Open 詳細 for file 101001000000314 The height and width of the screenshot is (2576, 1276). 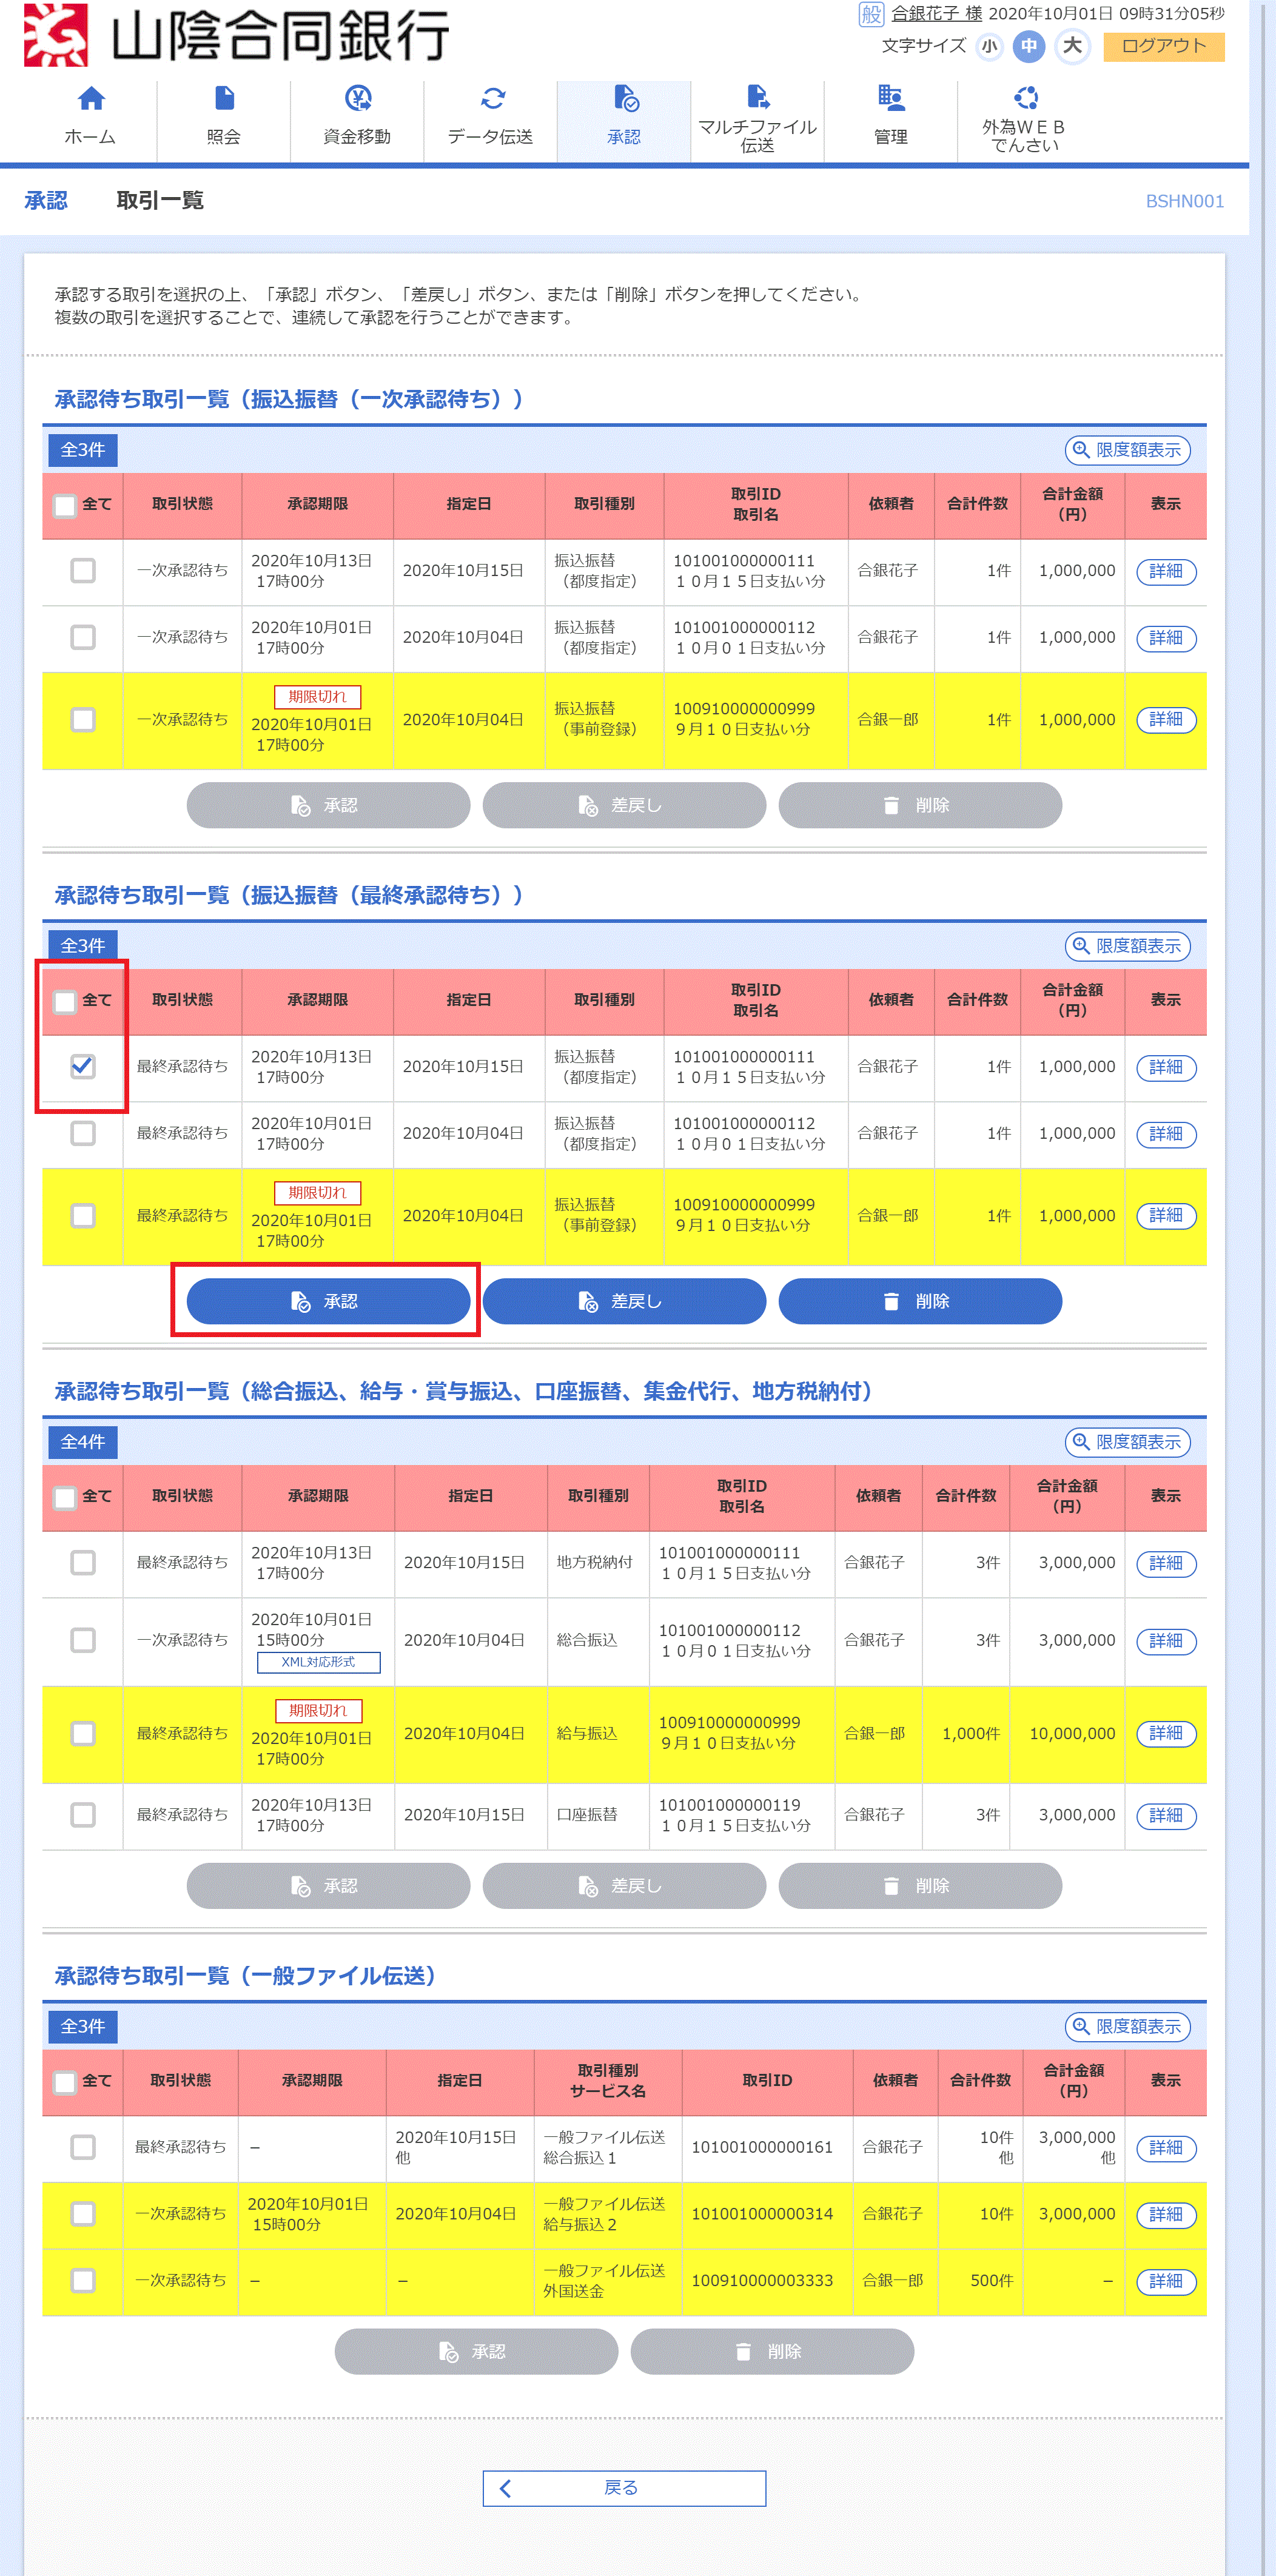point(1166,2214)
